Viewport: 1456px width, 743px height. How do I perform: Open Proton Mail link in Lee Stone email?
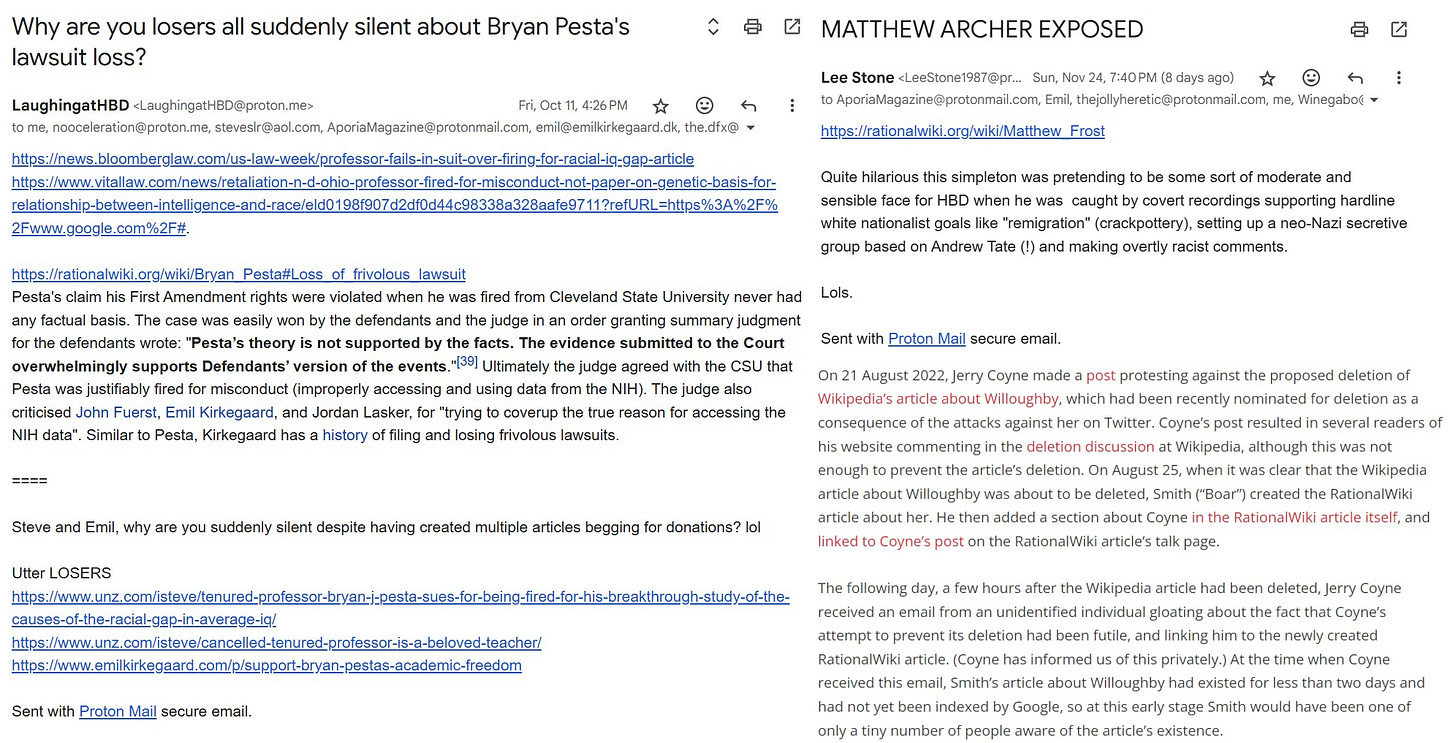927,338
